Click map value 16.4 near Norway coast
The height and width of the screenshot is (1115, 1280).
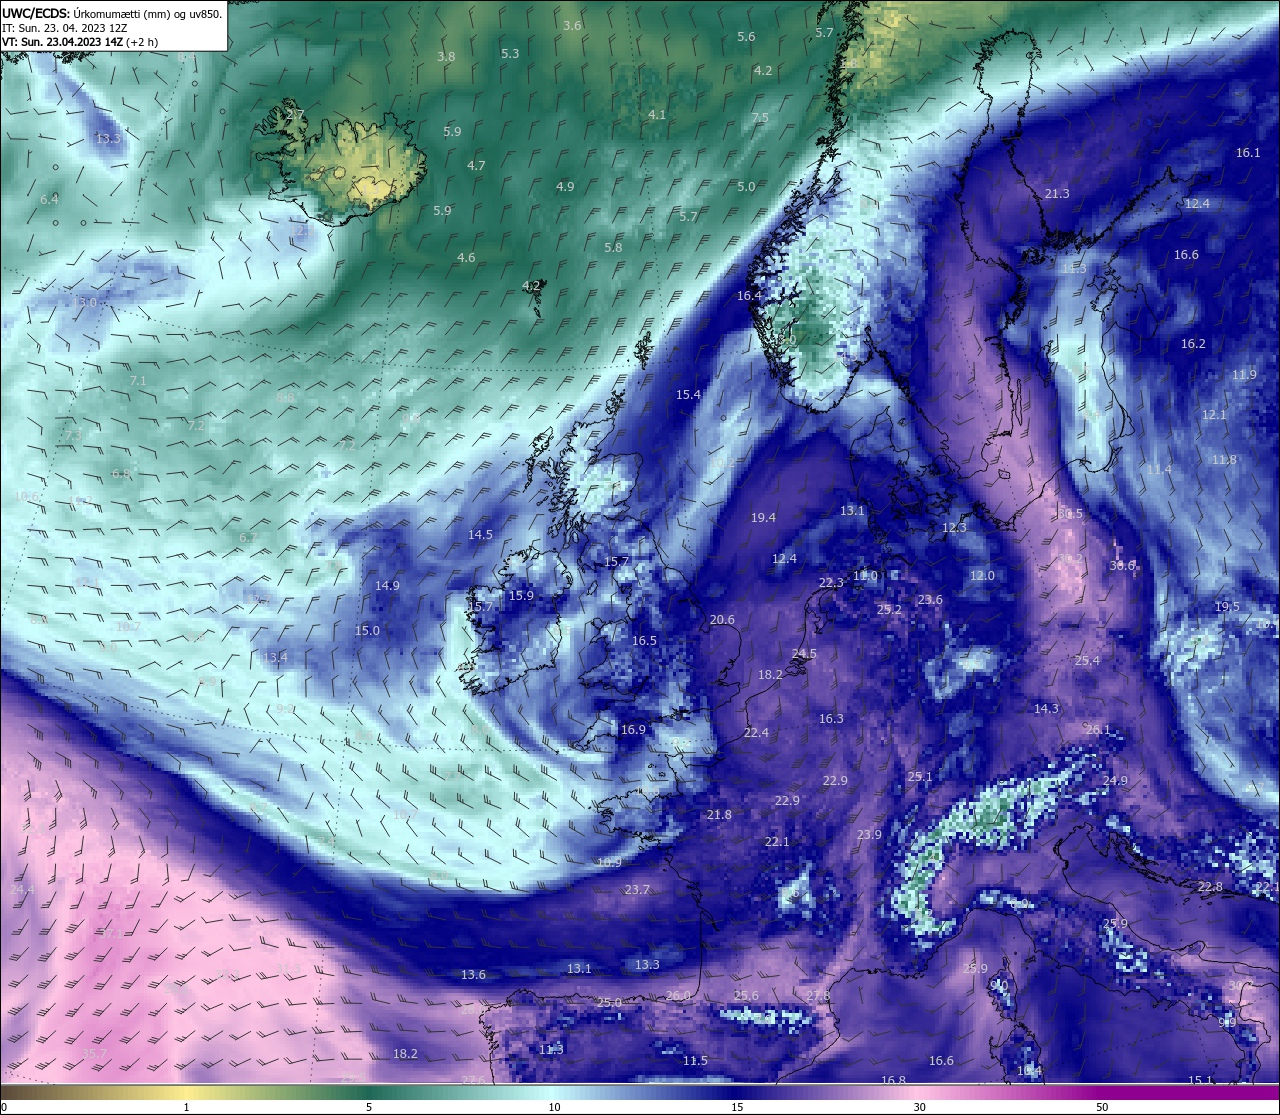749,295
